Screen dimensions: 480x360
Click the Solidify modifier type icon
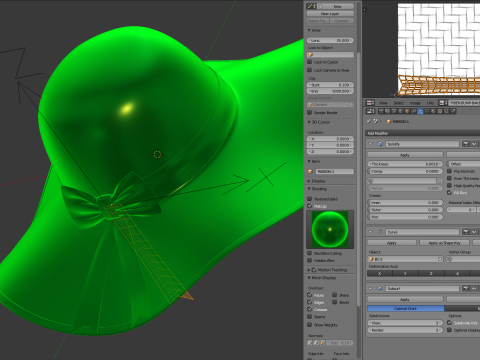(x=380, y=144)
